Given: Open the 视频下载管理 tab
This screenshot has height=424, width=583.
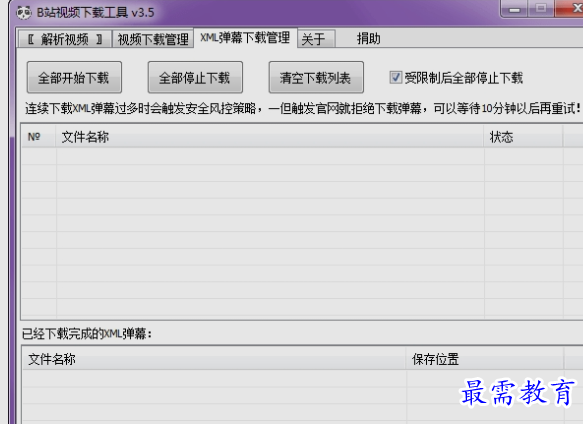Looking at the screenshot, I should [153, 39].
